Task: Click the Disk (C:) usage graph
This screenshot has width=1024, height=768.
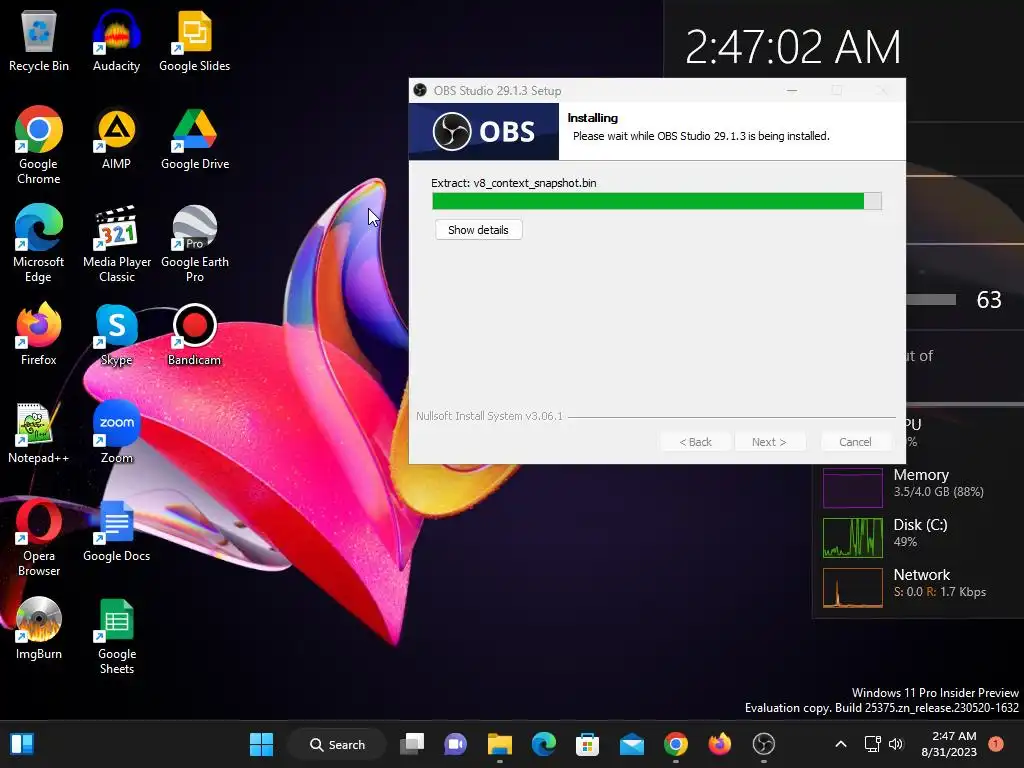Action: (x=853, y=537)
